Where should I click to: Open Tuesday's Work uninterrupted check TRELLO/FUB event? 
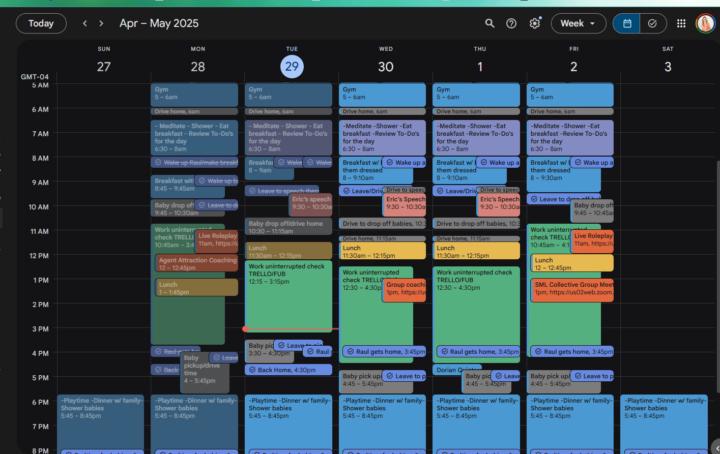pos(288,295)
